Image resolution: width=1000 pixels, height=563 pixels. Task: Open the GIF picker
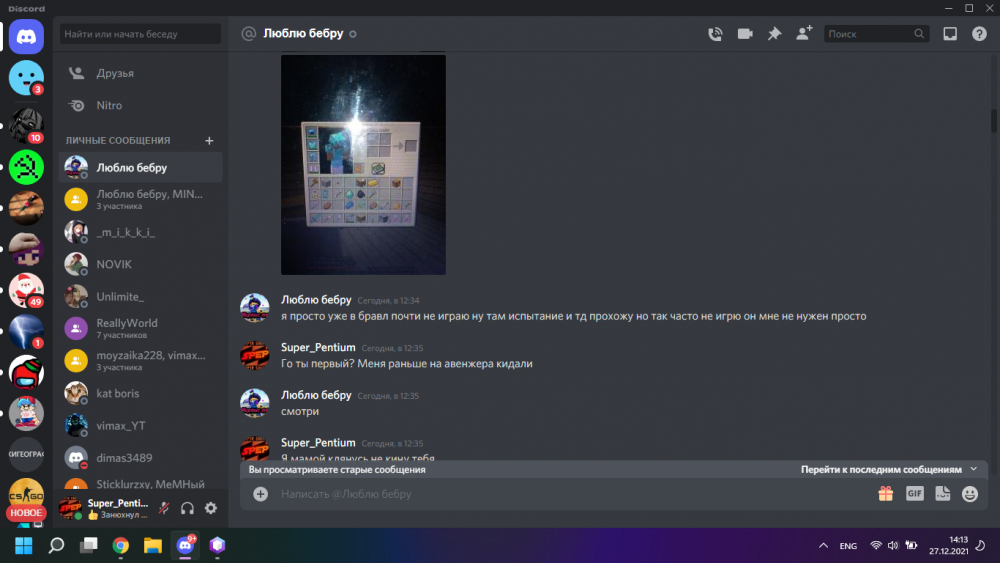pos(915,494)
